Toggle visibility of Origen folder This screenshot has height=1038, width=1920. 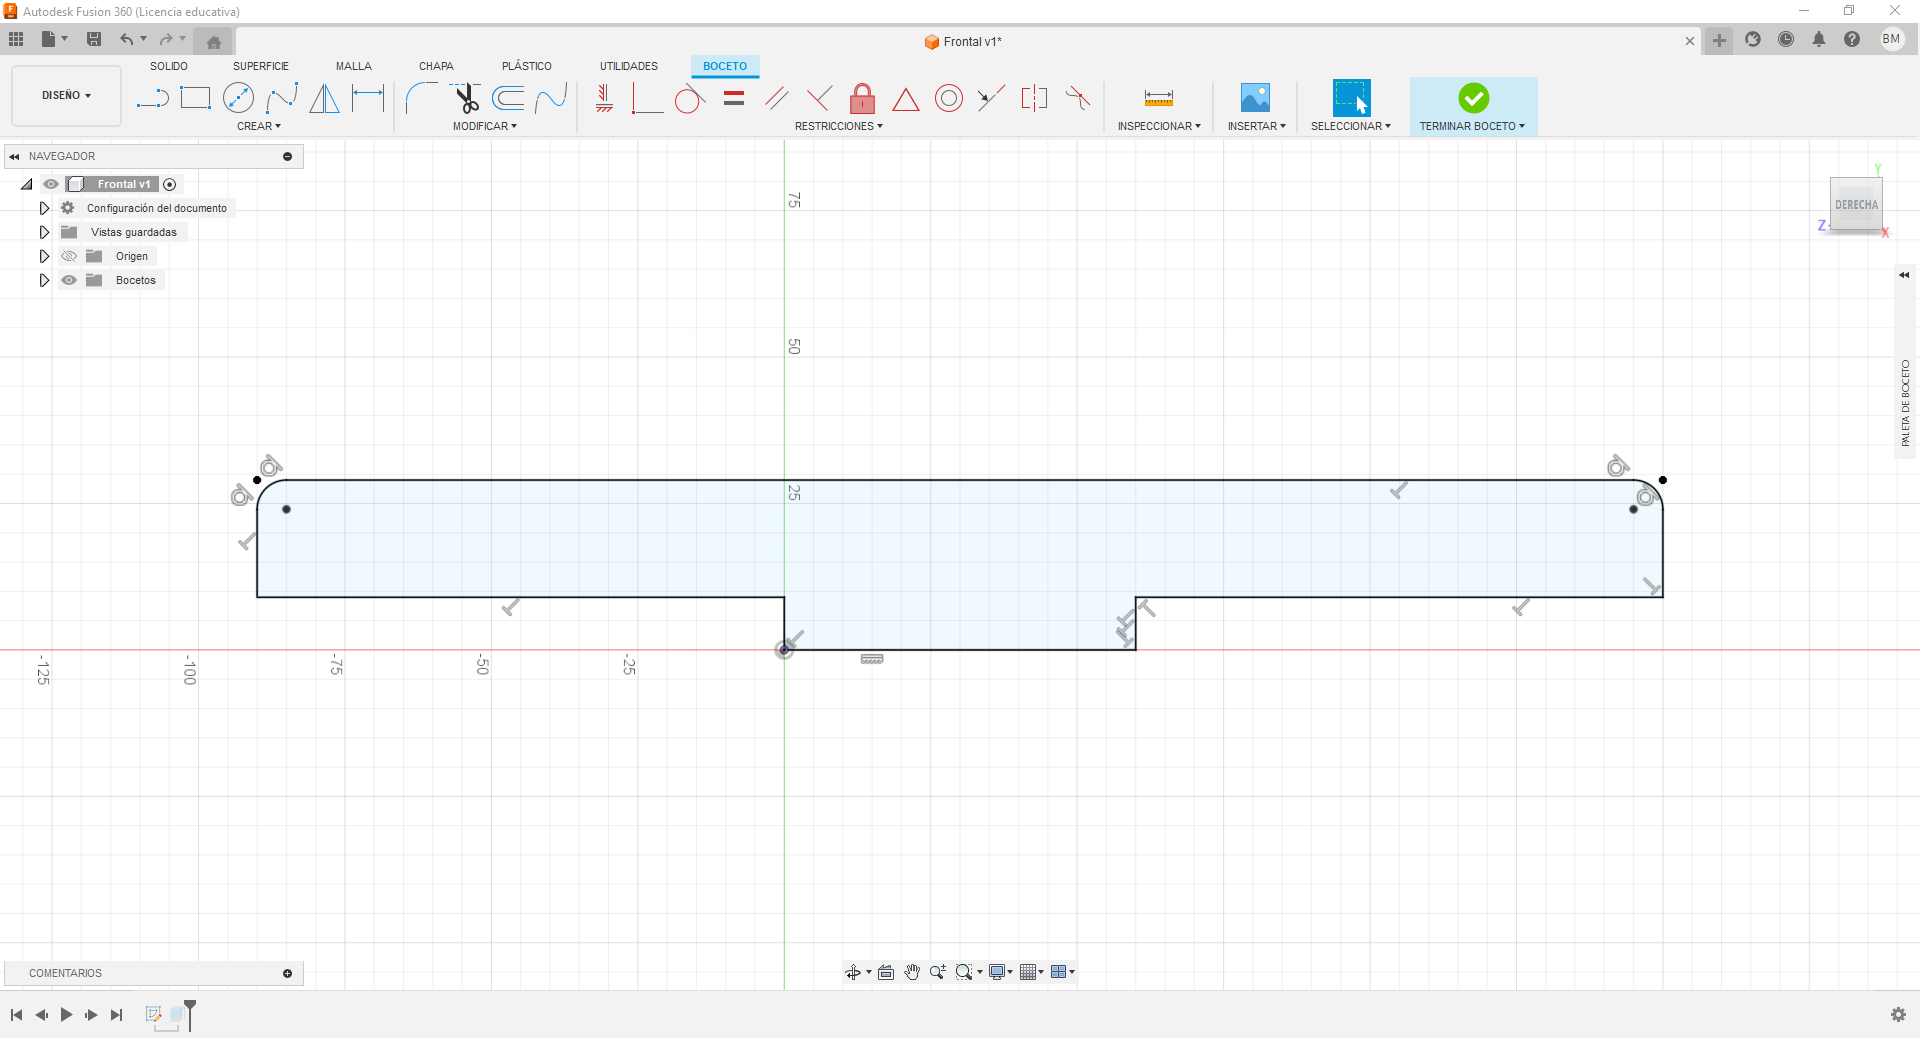click(69, 256)
